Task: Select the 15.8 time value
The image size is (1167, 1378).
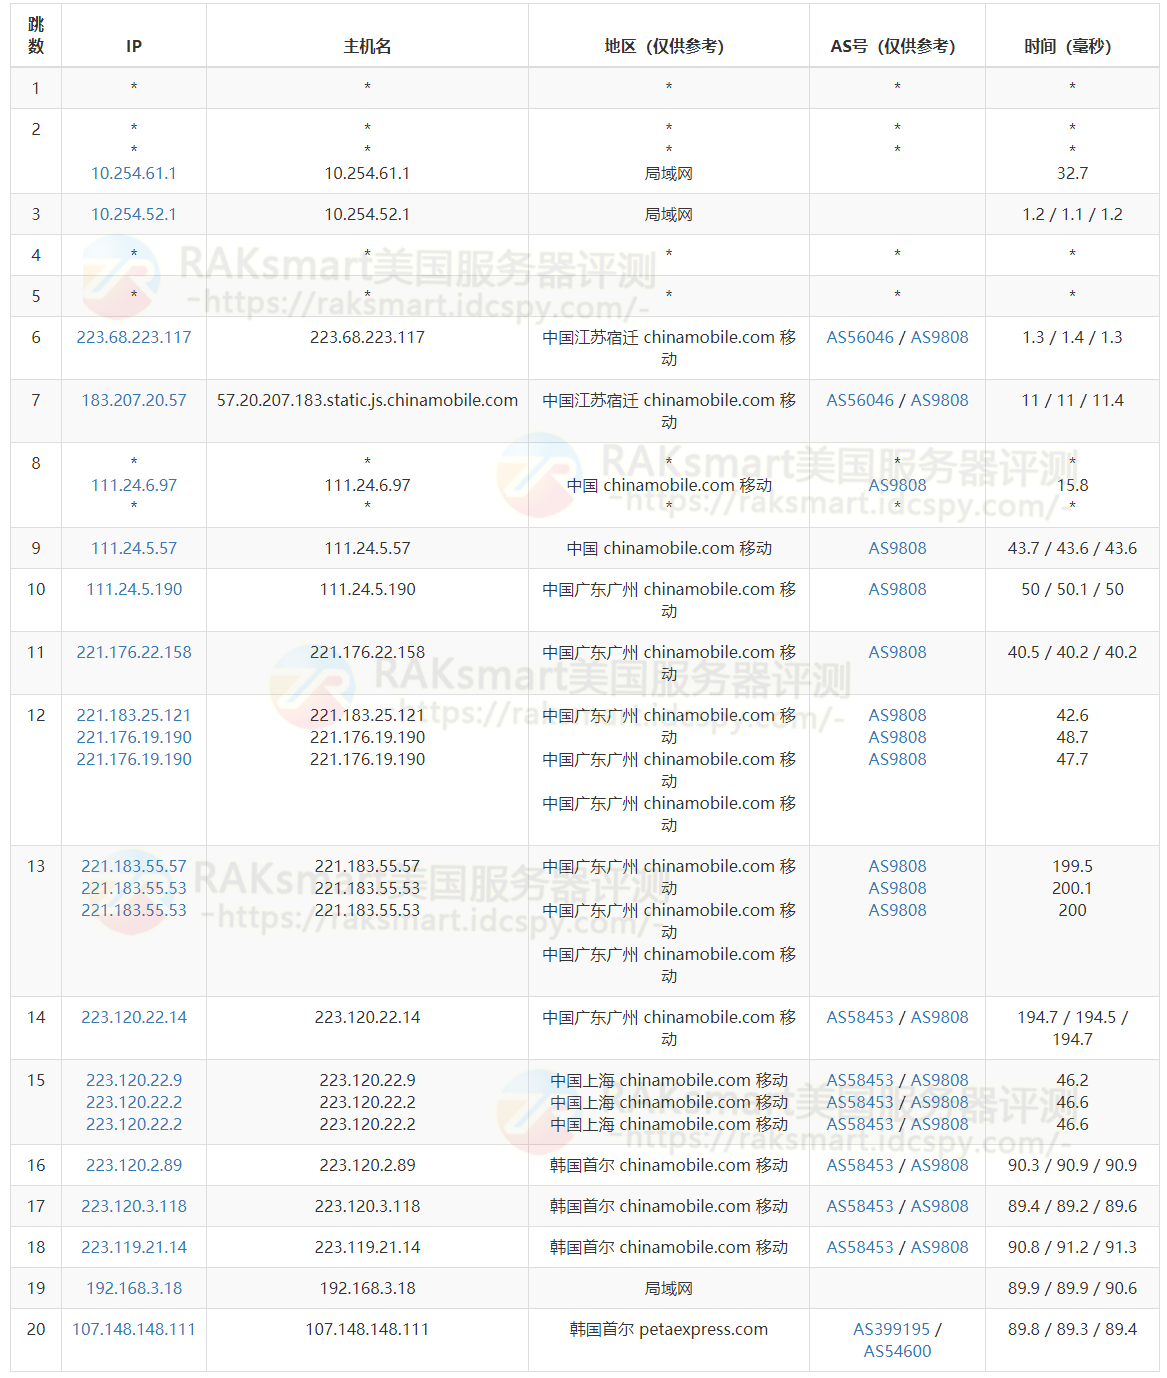Action: click(x=1072, y=485)
